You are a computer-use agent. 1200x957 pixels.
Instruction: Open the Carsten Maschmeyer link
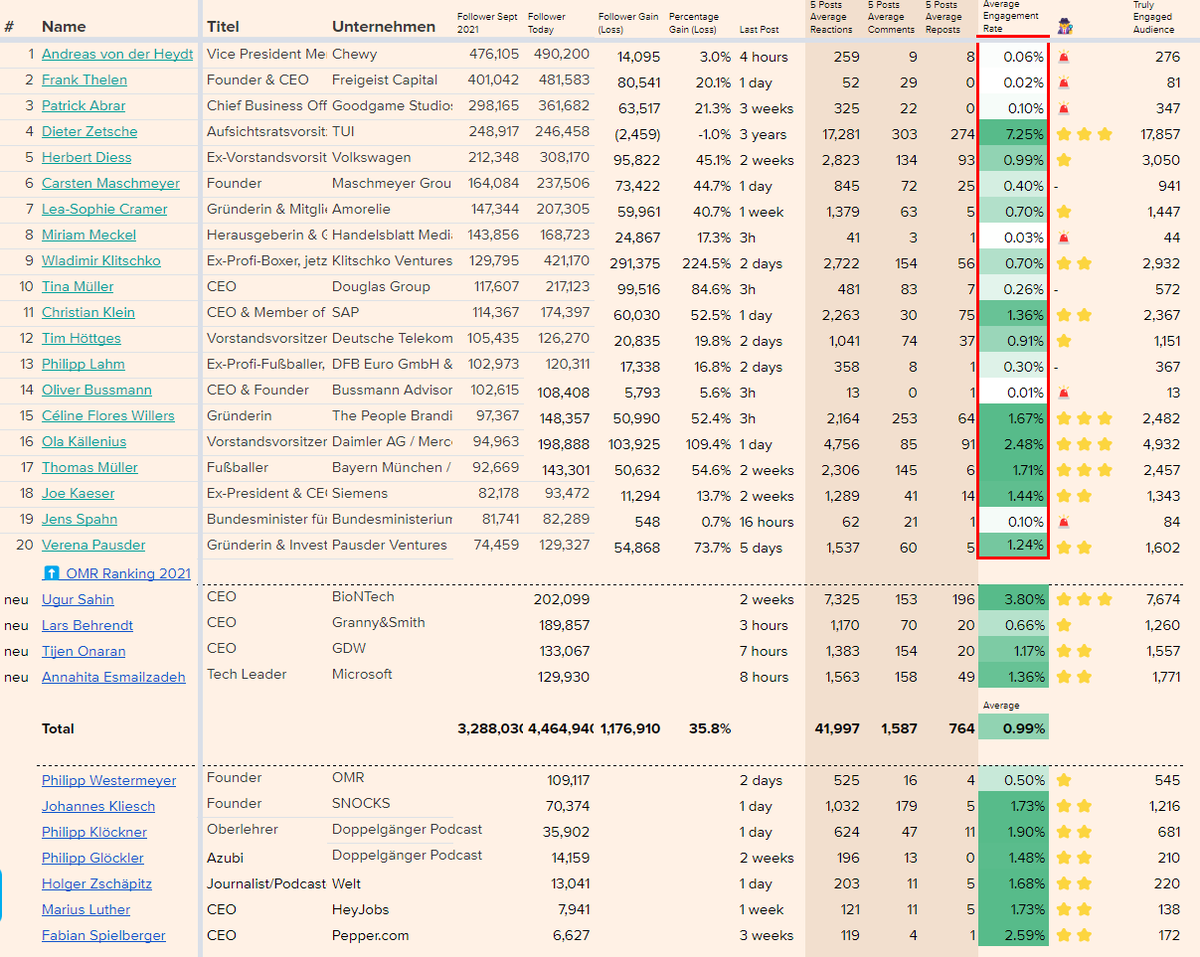pos(111,184)
